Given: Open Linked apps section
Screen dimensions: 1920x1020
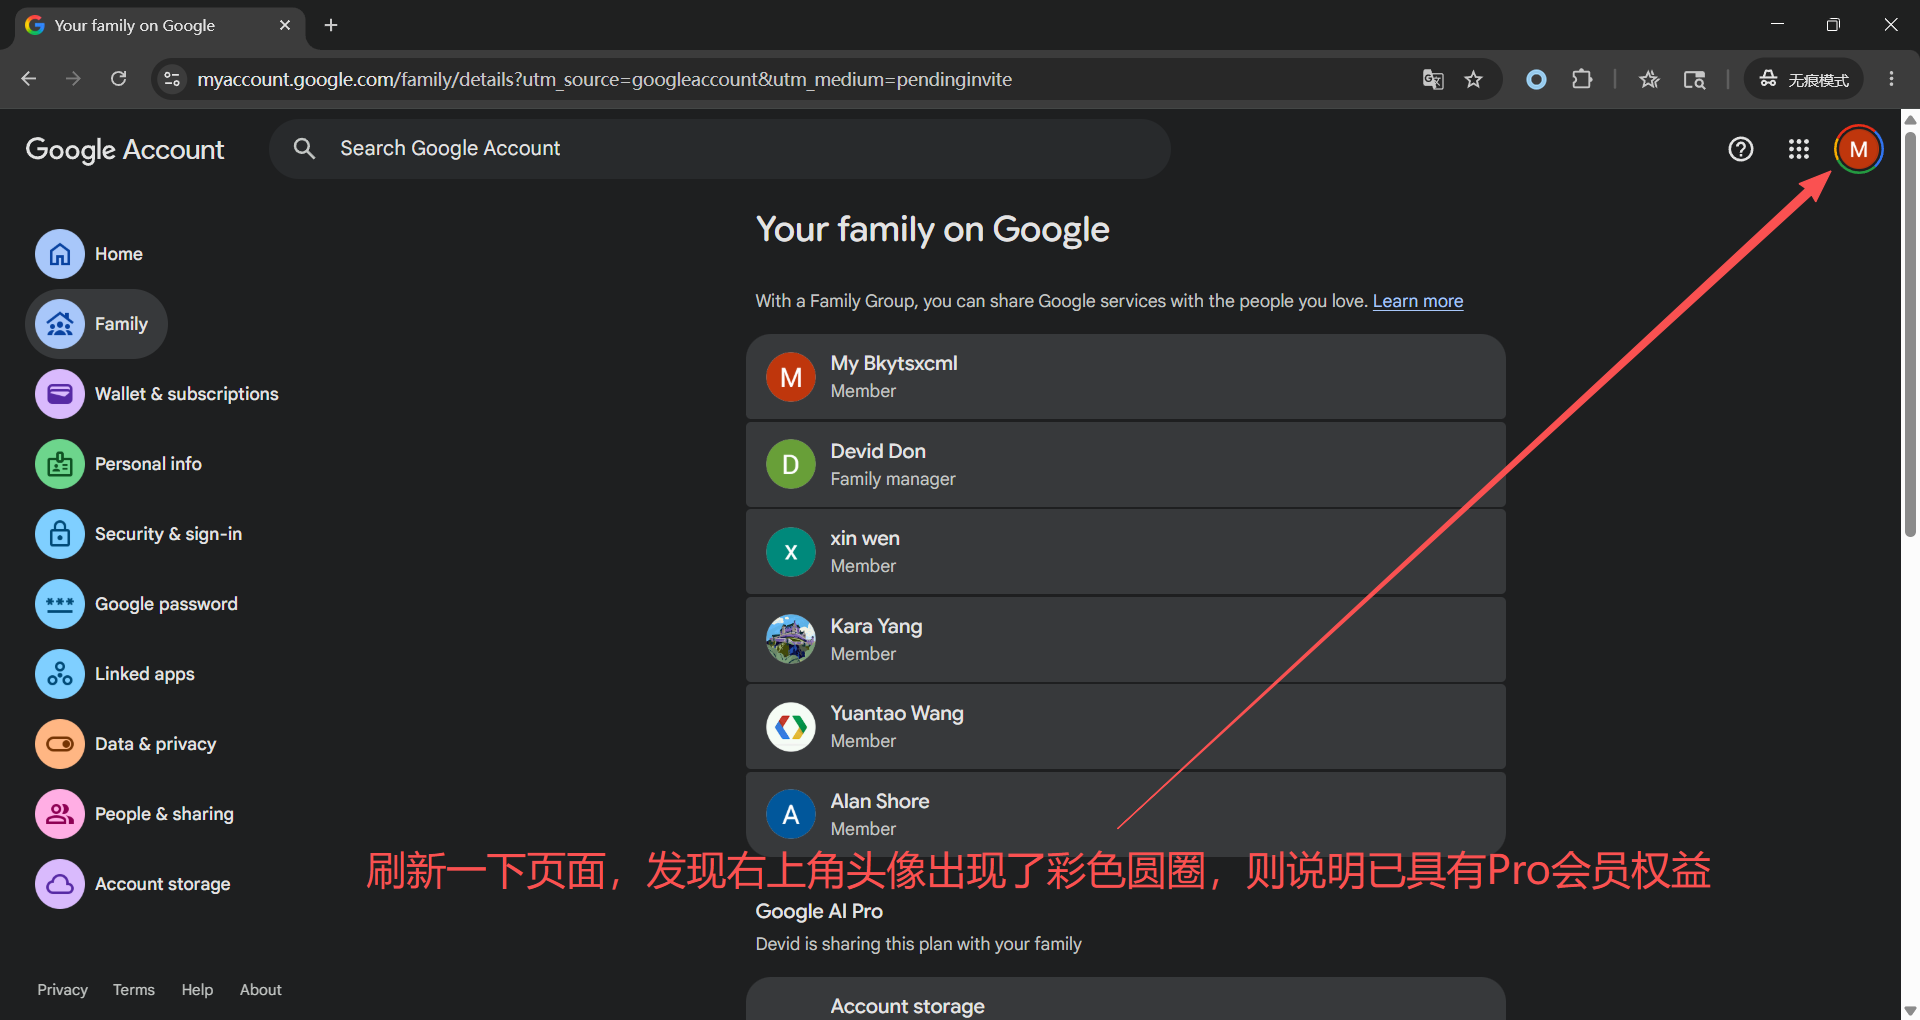Looking at the screenshot, I should (115, 674).
